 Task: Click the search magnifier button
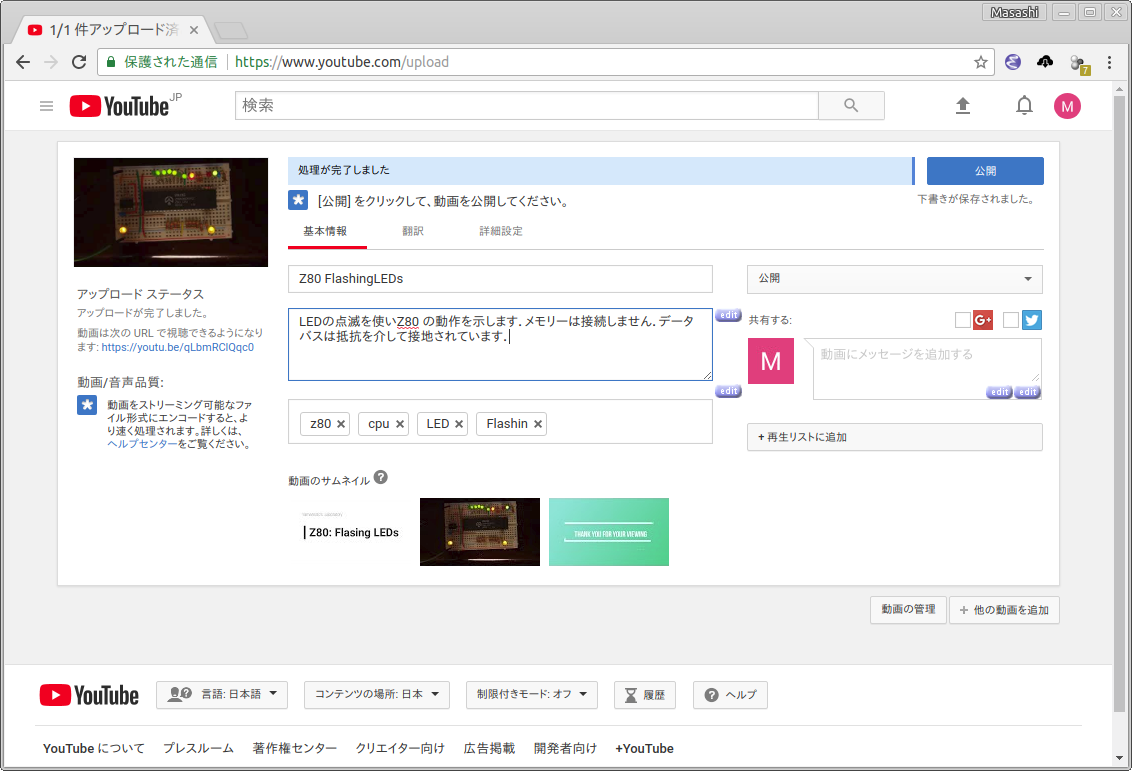click(x=851, y=105)
